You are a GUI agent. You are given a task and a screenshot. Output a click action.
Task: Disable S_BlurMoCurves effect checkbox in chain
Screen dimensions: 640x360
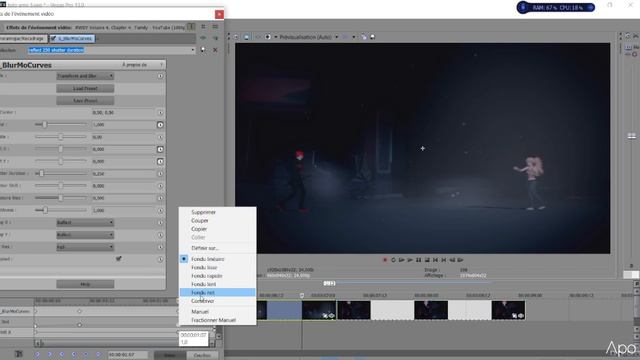(x=53, y=38)
